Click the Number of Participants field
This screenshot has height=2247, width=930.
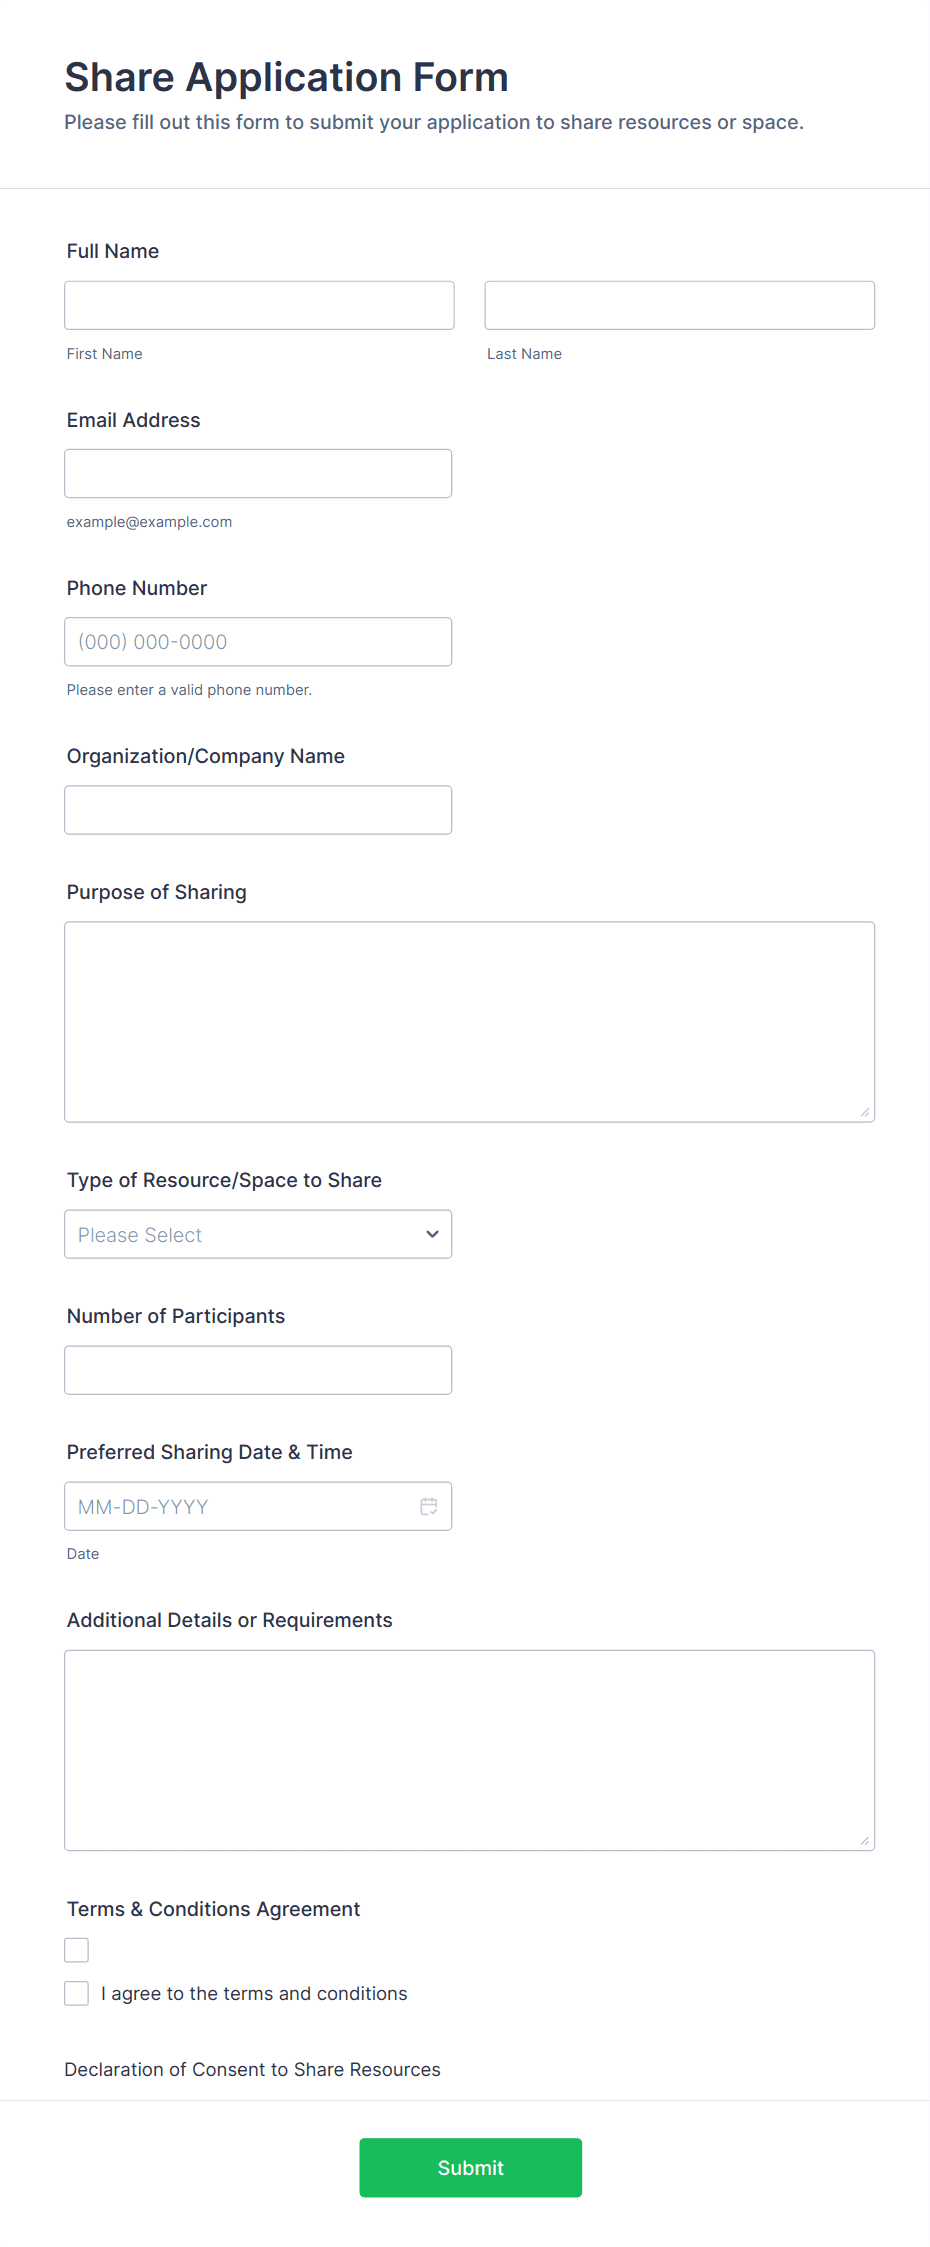click(258, 1370)
